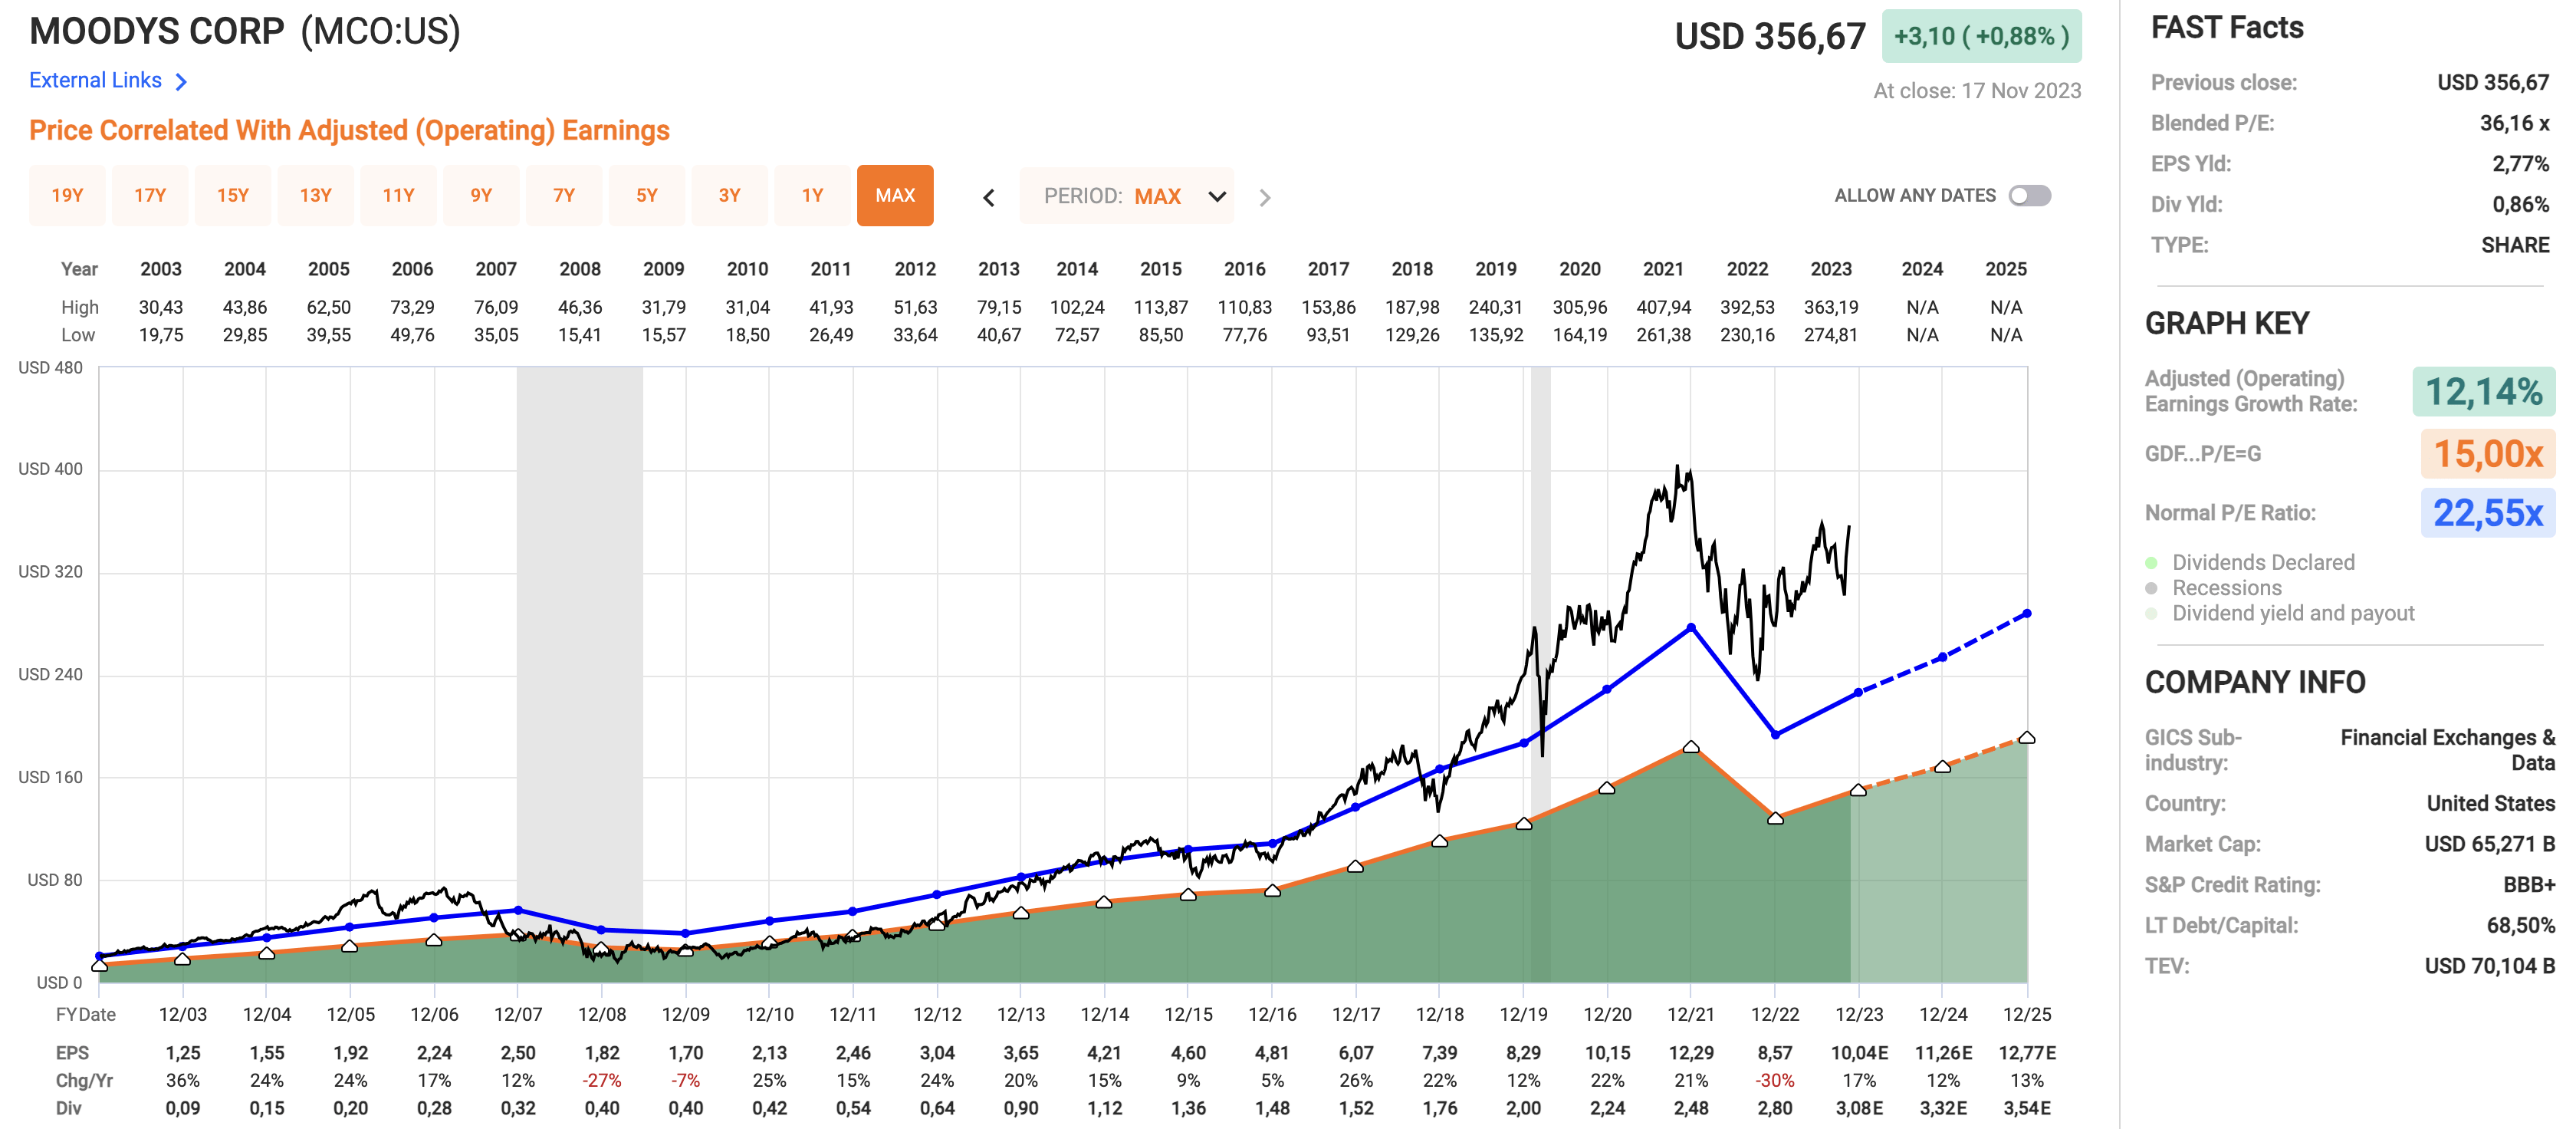Screen dimensions: 2576x1129
Task: Click the 12,14% earnings growth rate badge
Action: coord(2484,391)
